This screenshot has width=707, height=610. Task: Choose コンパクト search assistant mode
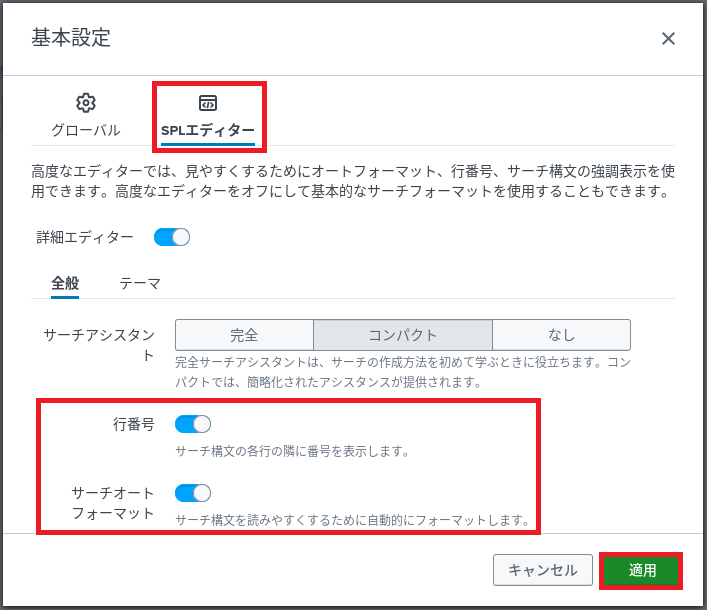pos(402,335)
